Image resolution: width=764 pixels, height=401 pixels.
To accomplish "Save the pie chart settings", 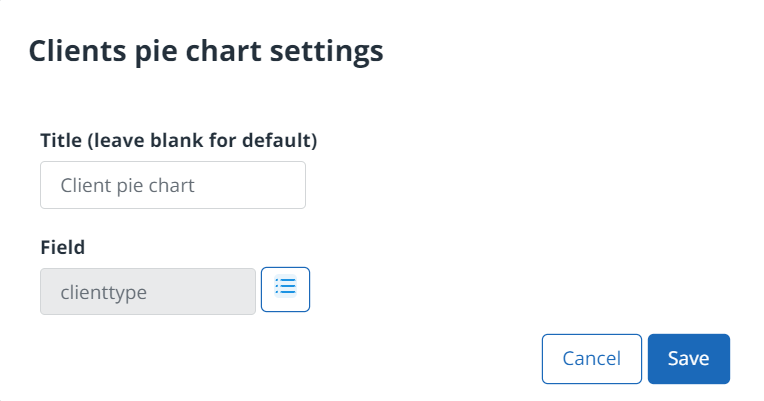I will (x=688, y=359).
